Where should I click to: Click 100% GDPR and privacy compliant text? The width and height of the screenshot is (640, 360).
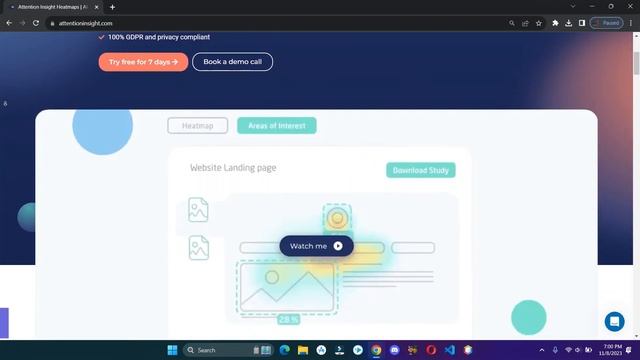tap(159, 37)
